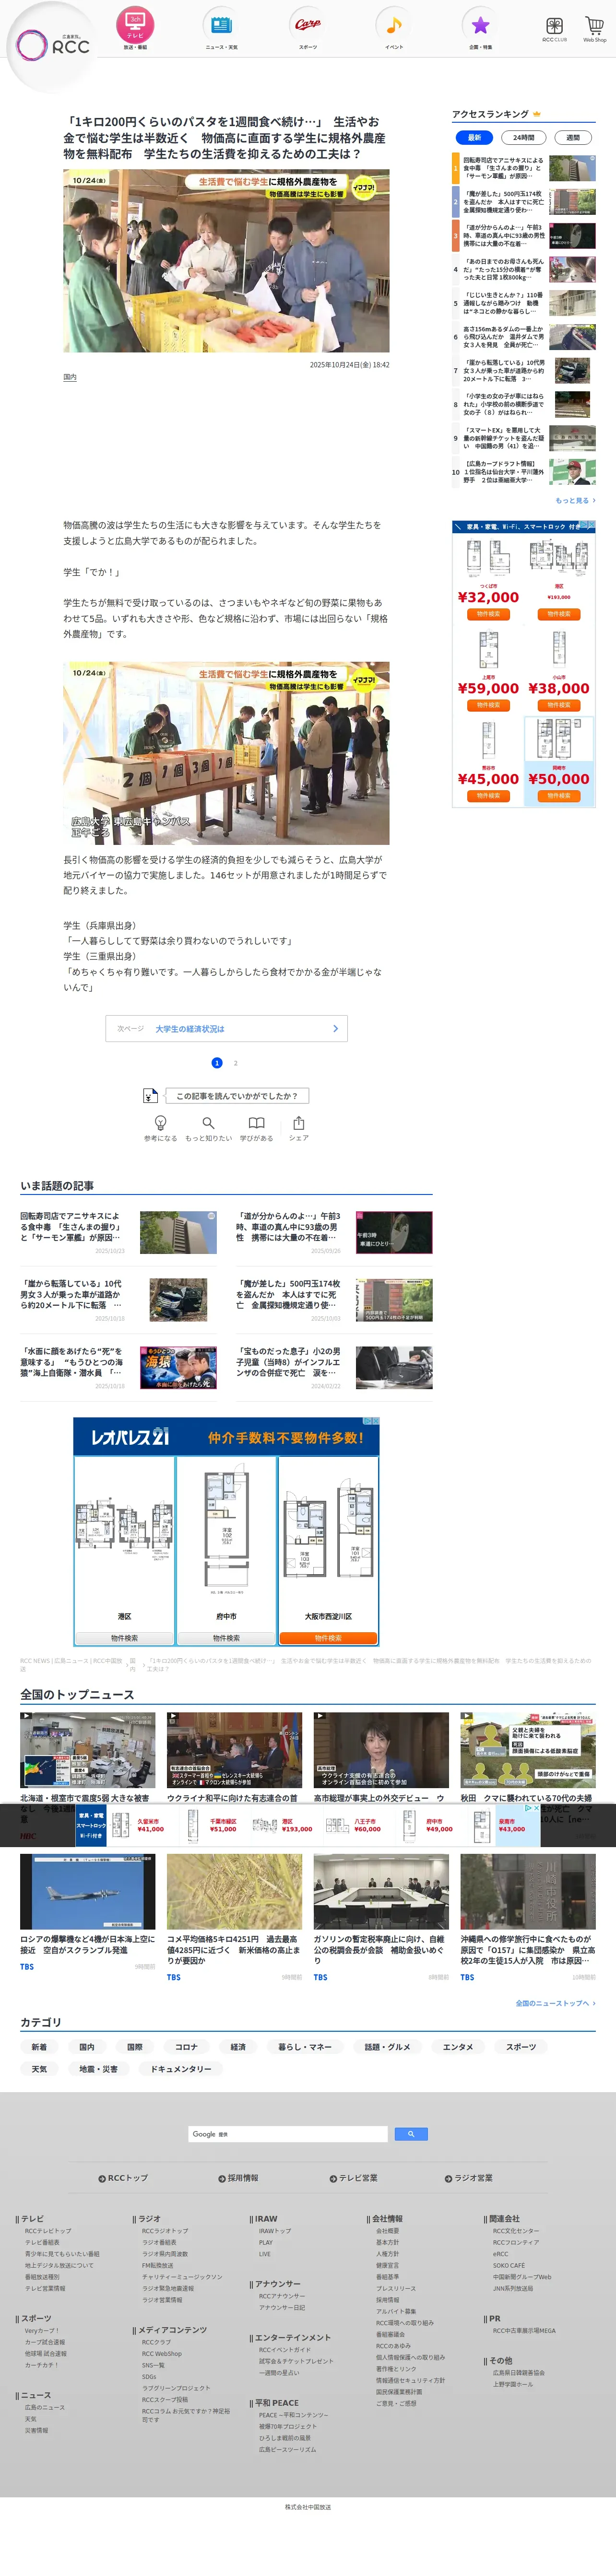Image resolution: width=616 pixels, height=2576 pixels.
Task: Go to page 2 of the article
Action: point(236,1063)
